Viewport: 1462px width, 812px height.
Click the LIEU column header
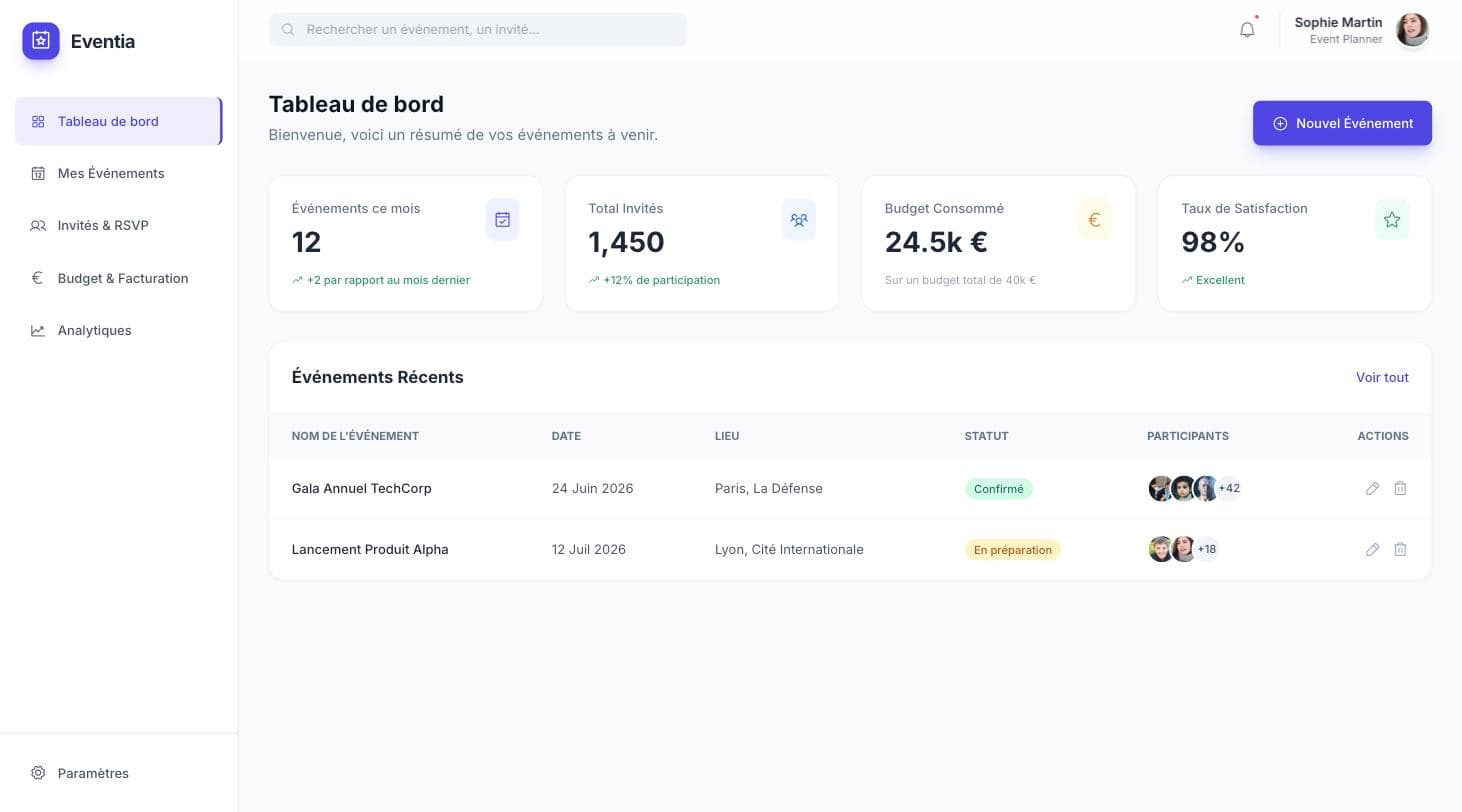727,436
